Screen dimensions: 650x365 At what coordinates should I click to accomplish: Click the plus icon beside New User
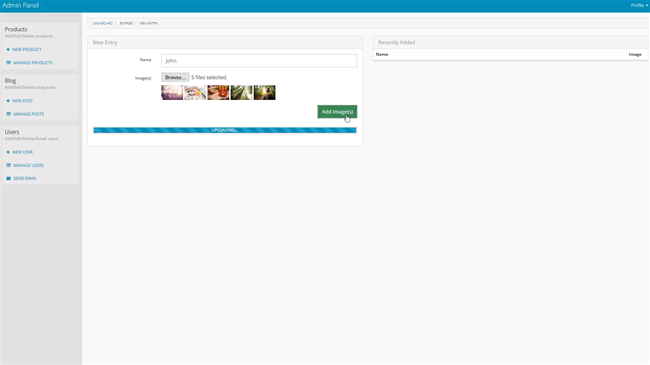[8, 152]
